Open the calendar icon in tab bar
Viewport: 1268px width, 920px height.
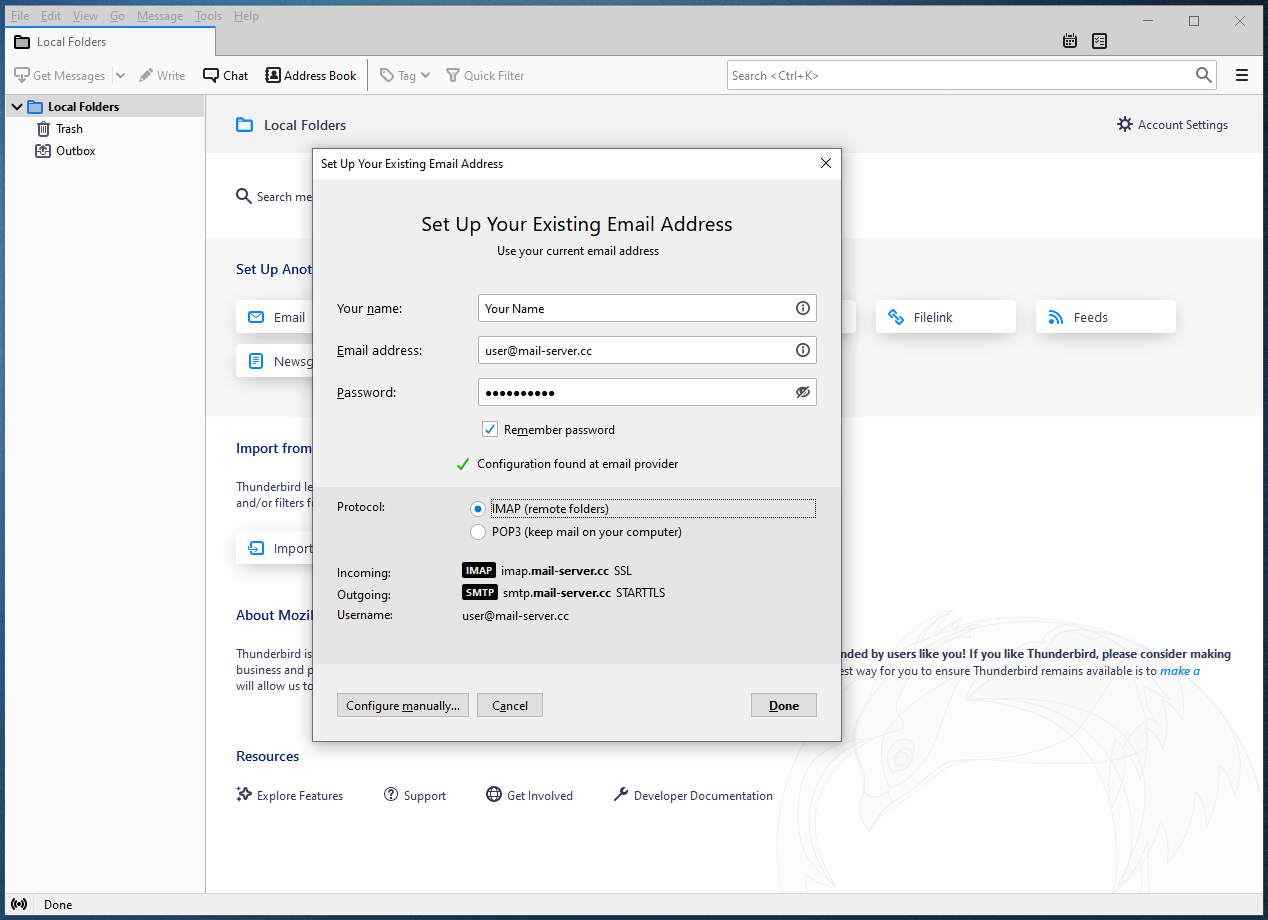pyautogui.click(x=1070, y=41)
